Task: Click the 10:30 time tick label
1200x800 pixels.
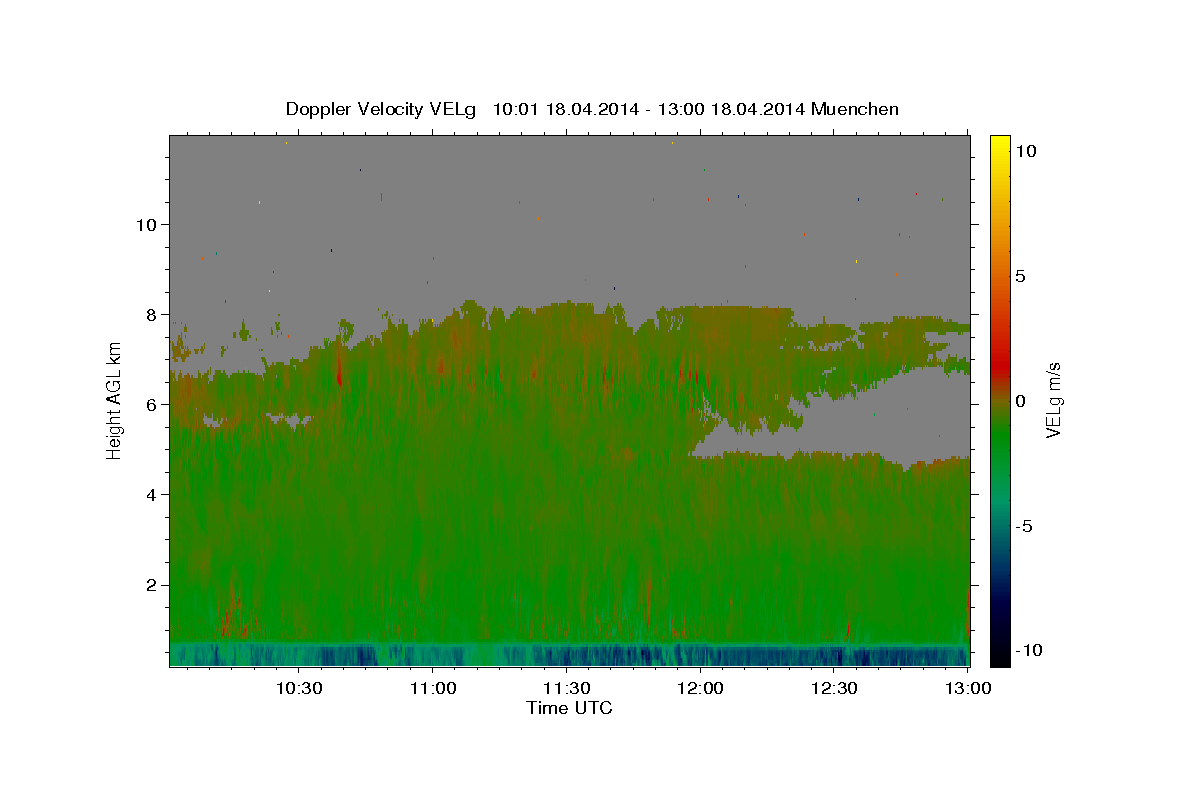Action: (x=298, y=688)
